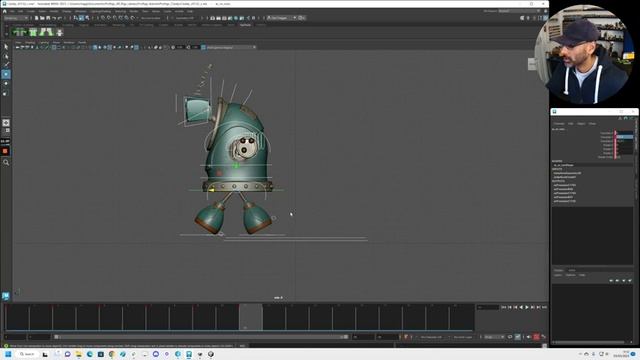The image size is (640, 360).
Task: Toggle highlighted wireframe shading button in viewport toolbar
Action: 95,47
